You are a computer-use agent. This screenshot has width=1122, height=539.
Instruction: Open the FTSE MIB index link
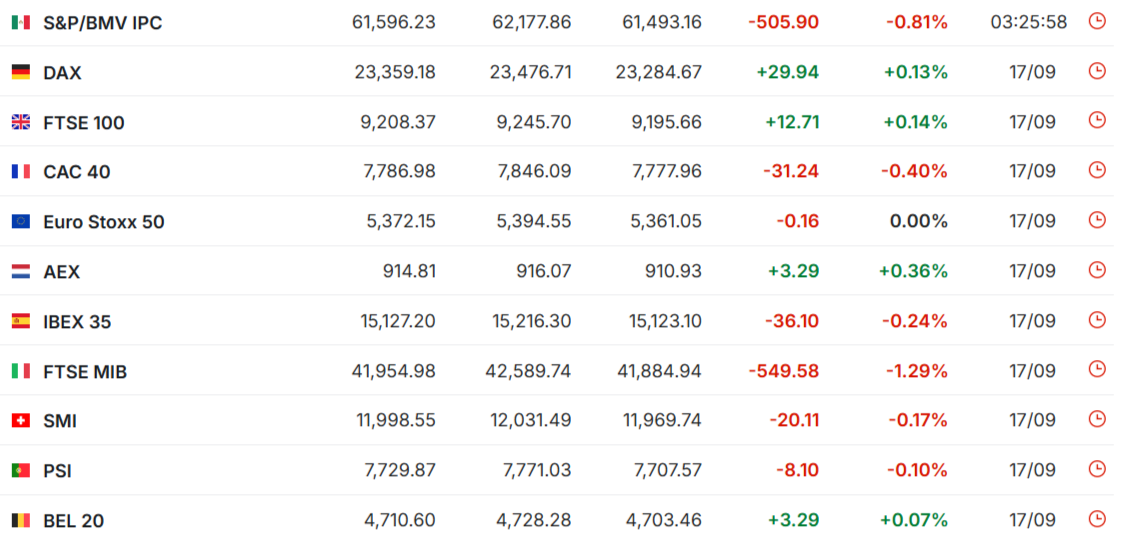85,372
